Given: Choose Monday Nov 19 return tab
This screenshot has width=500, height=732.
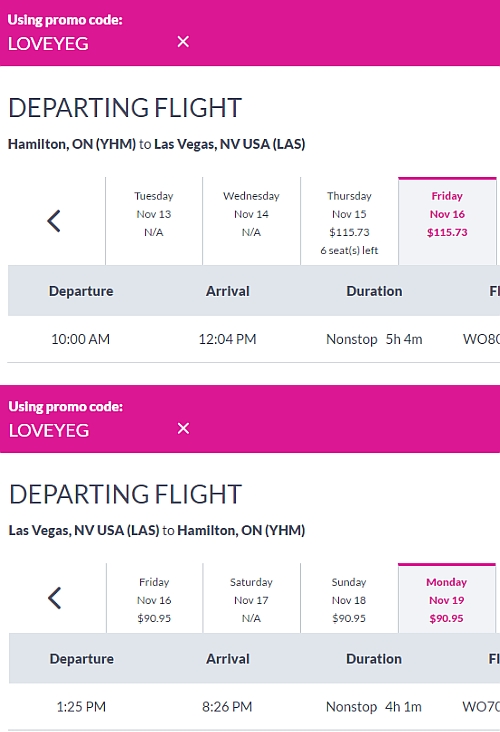Looking at the screenshot, I should (x=447, y=598).
